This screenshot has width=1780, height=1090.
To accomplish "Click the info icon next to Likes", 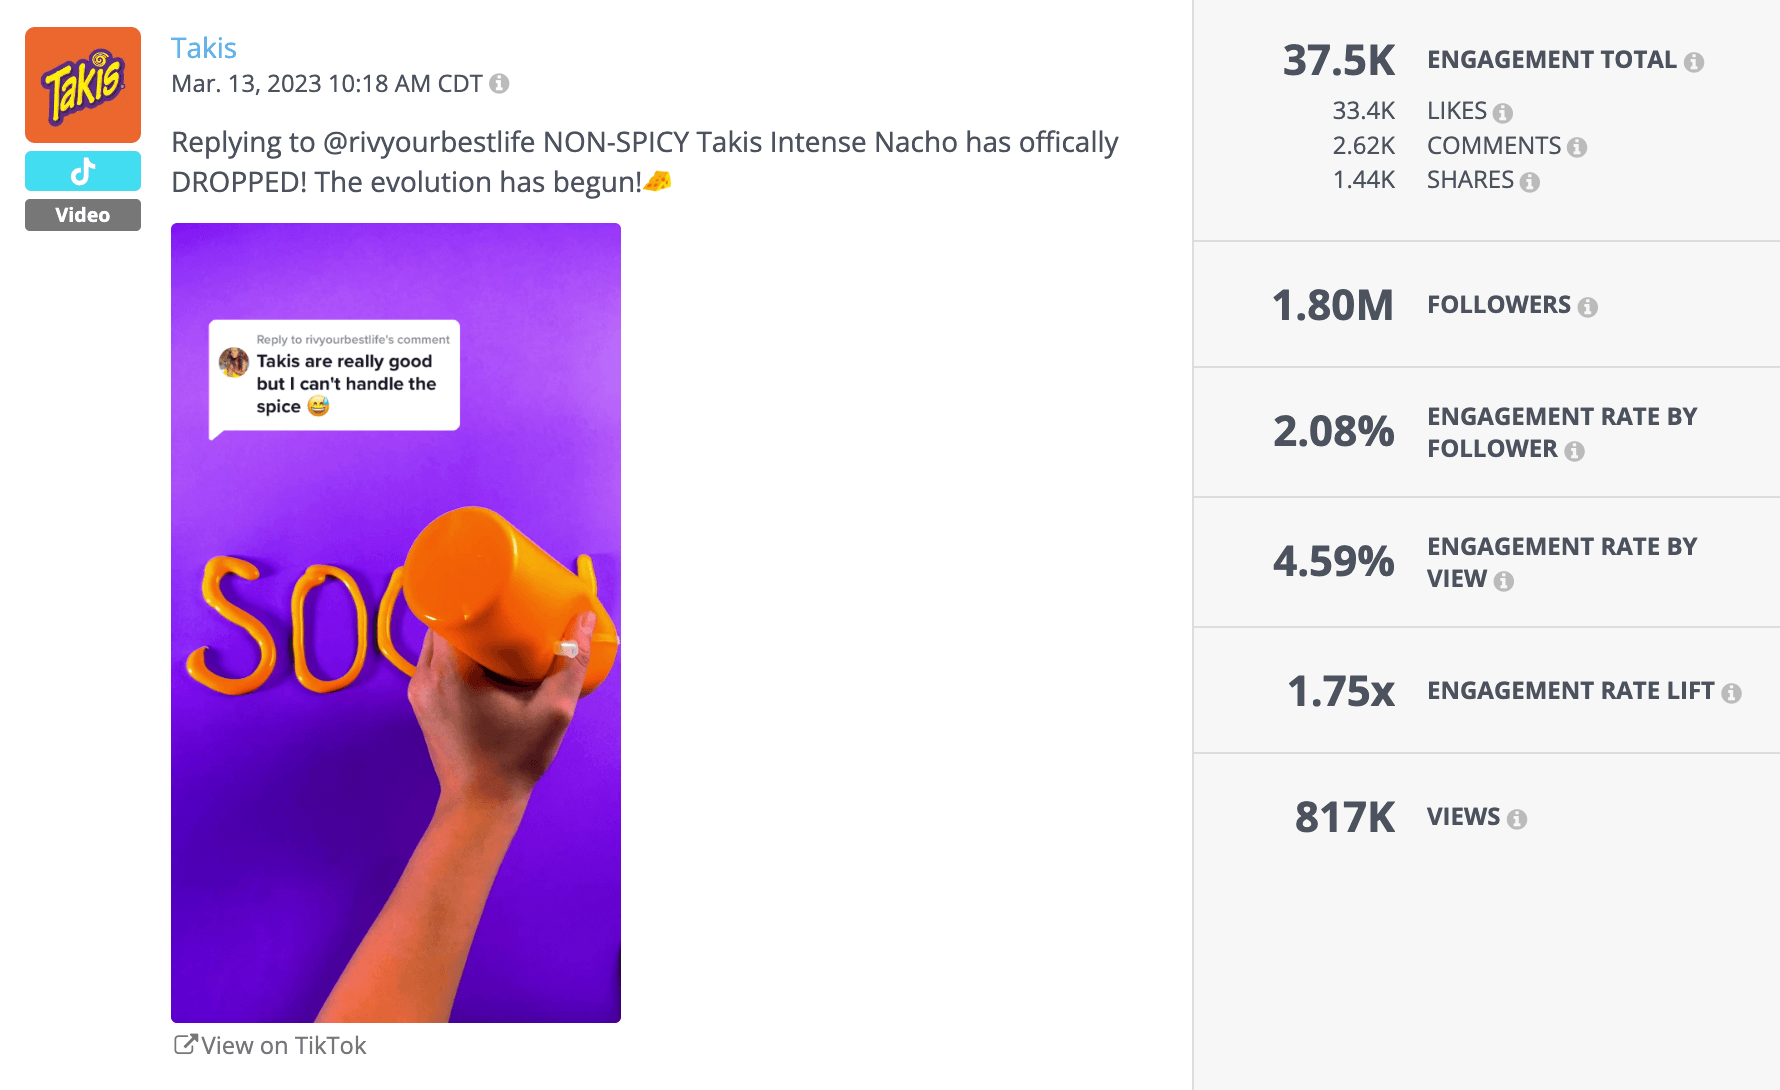I will 1503,112.
